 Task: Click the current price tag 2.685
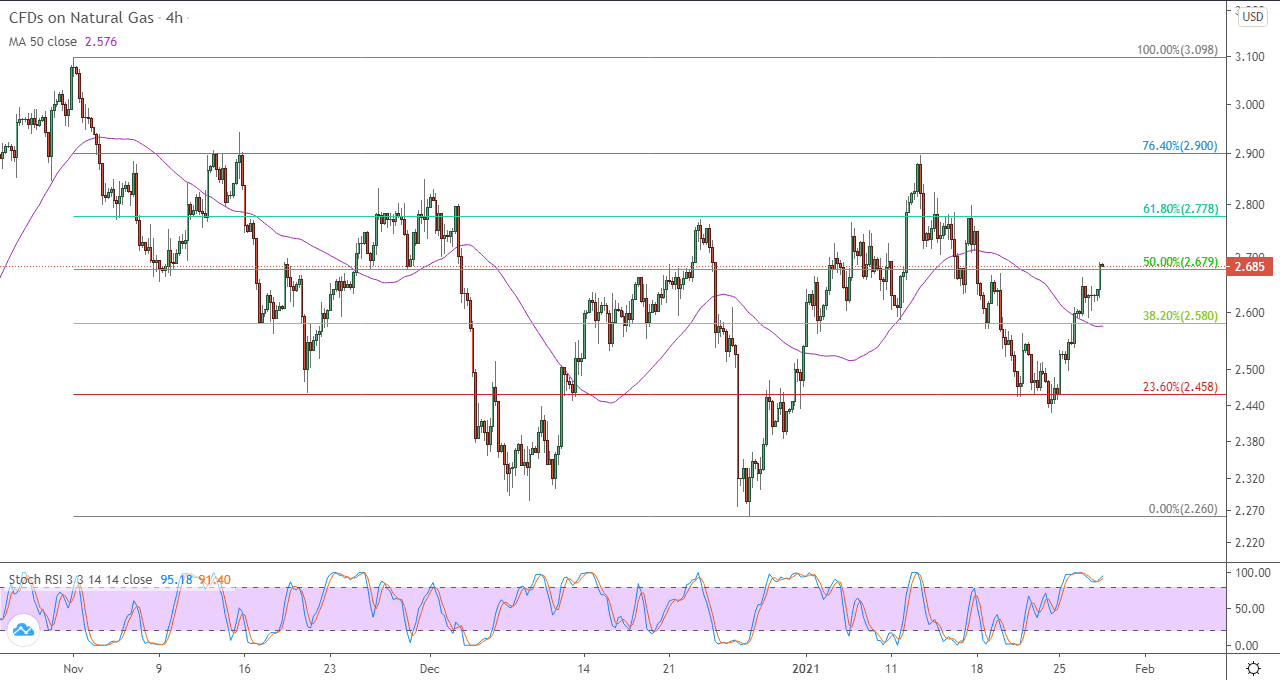click(x=1250, y=267)
